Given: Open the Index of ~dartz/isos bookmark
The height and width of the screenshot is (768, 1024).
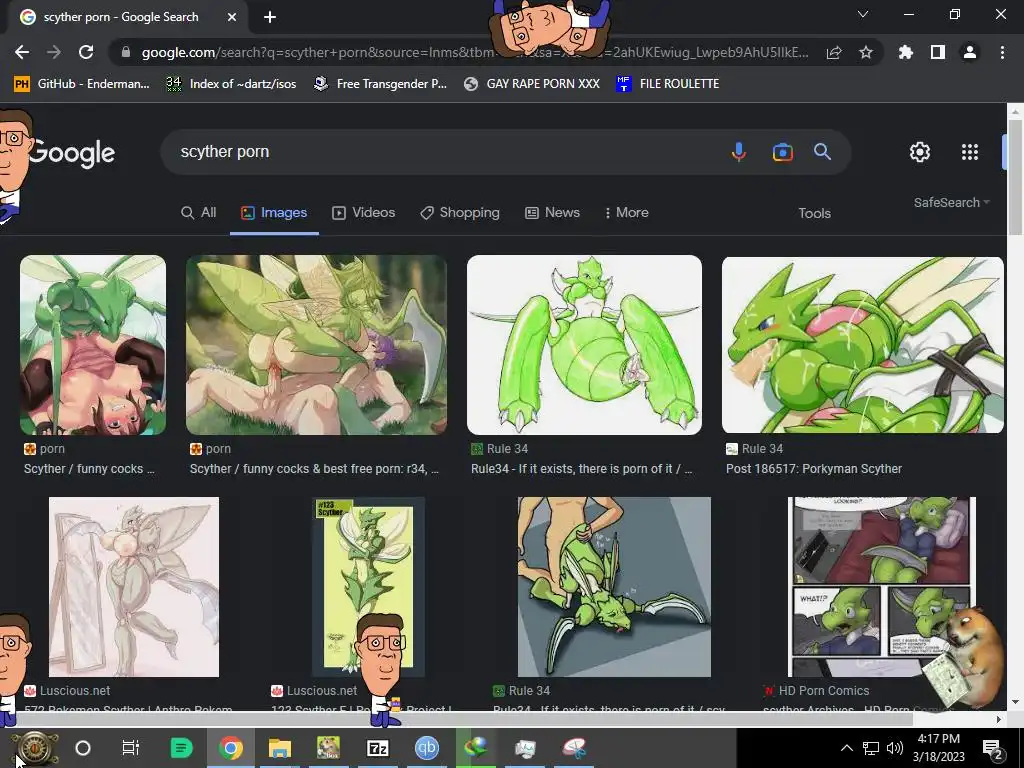Looking at the screenshot, I should (x=231, y=84).
